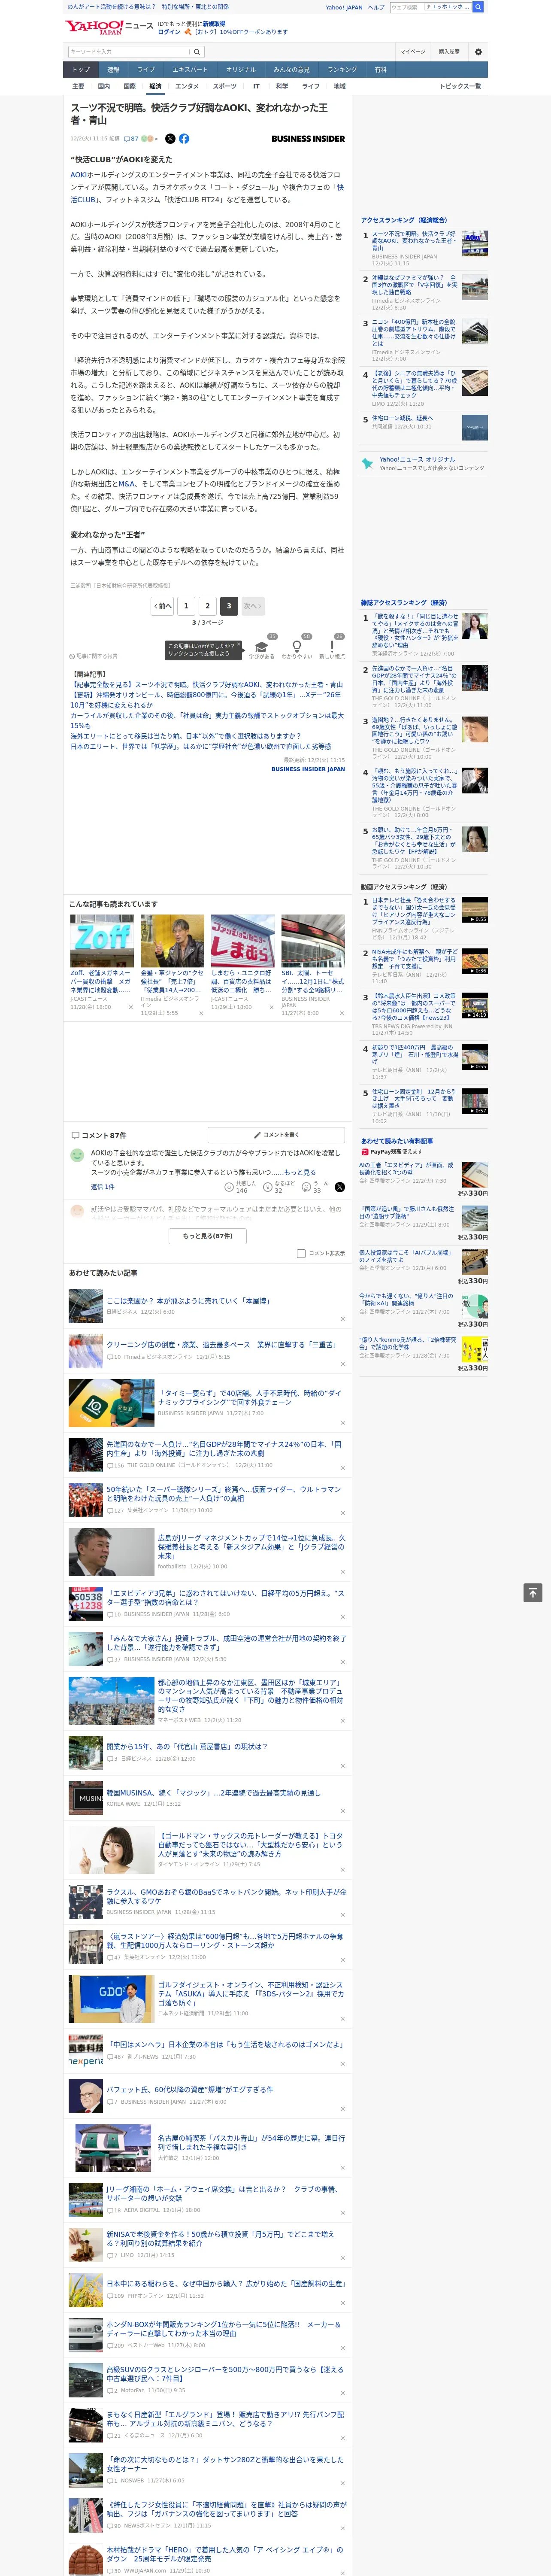The height and width of the screenshot is (2576, 551).
Task: Click the ログイン link
Action: coord(169,32)
